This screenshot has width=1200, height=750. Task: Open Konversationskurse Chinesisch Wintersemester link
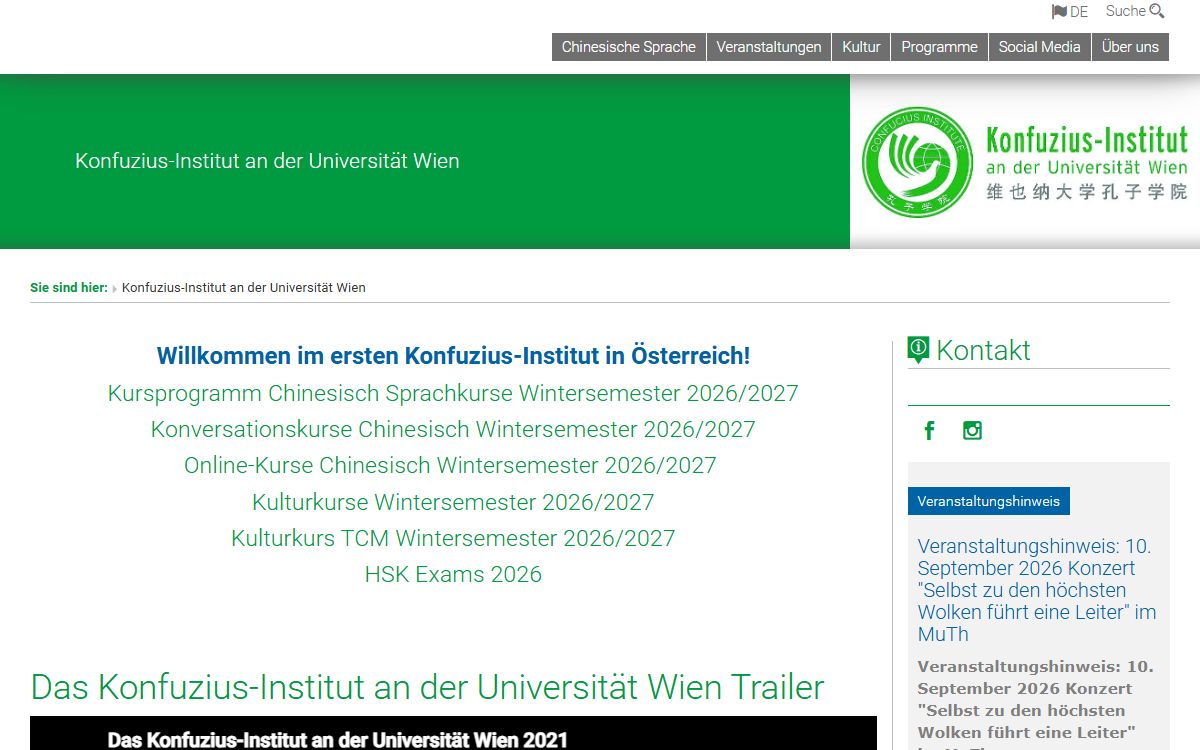point(453,429)
